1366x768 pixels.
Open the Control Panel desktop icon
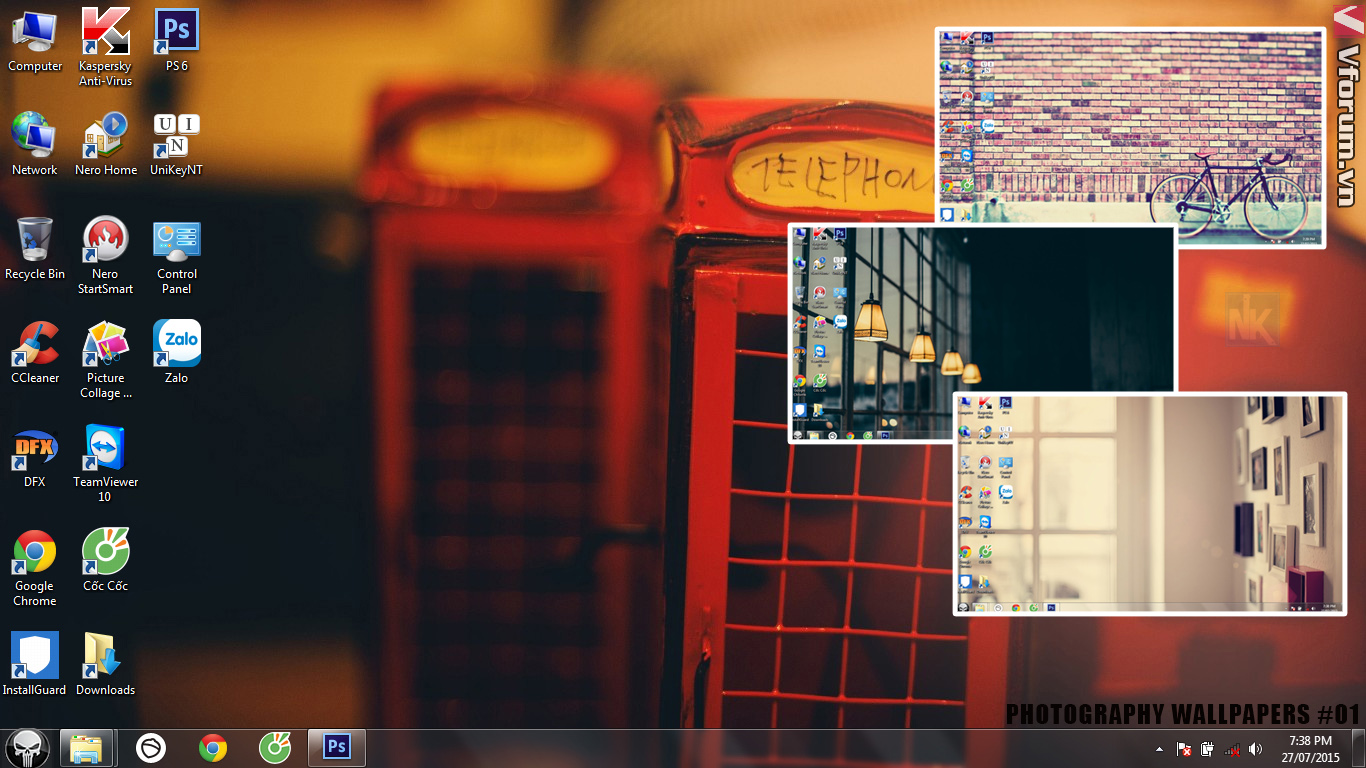point(177,256)
